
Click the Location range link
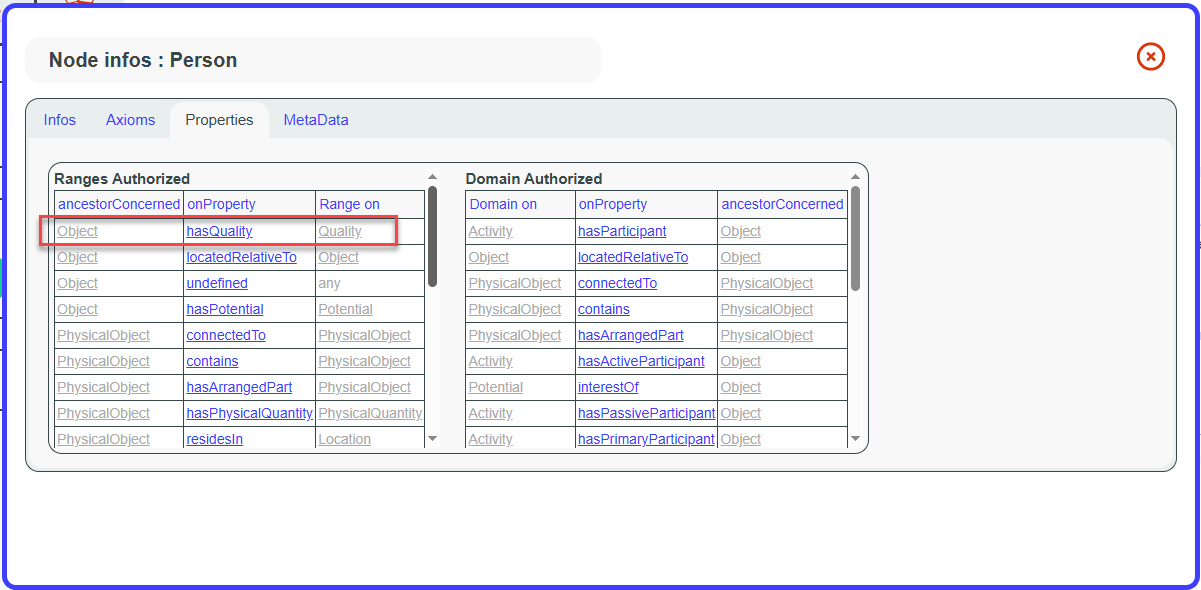pos(344,439)
